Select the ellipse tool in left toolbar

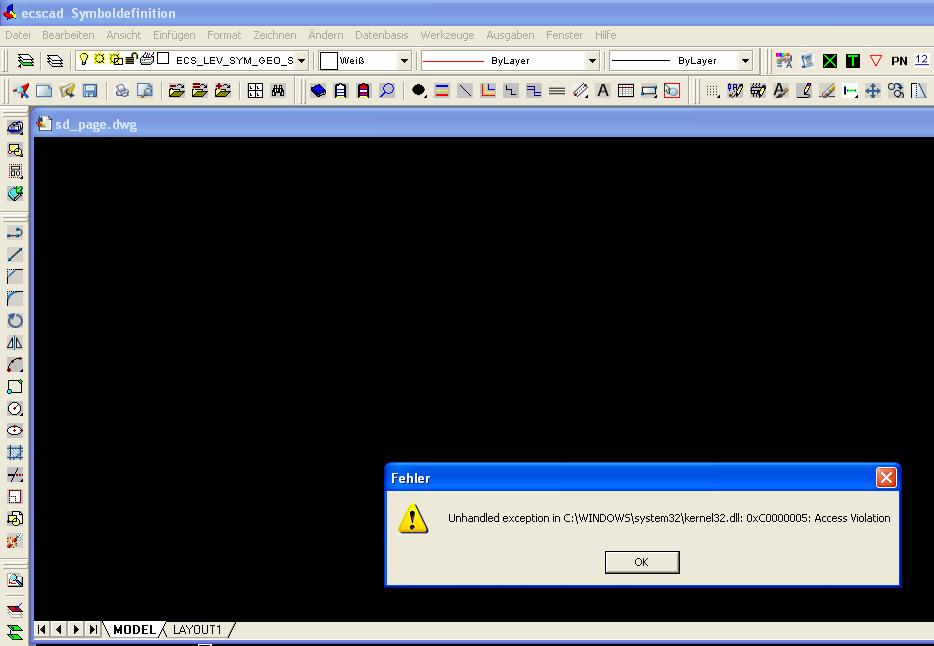coord(15,430)
